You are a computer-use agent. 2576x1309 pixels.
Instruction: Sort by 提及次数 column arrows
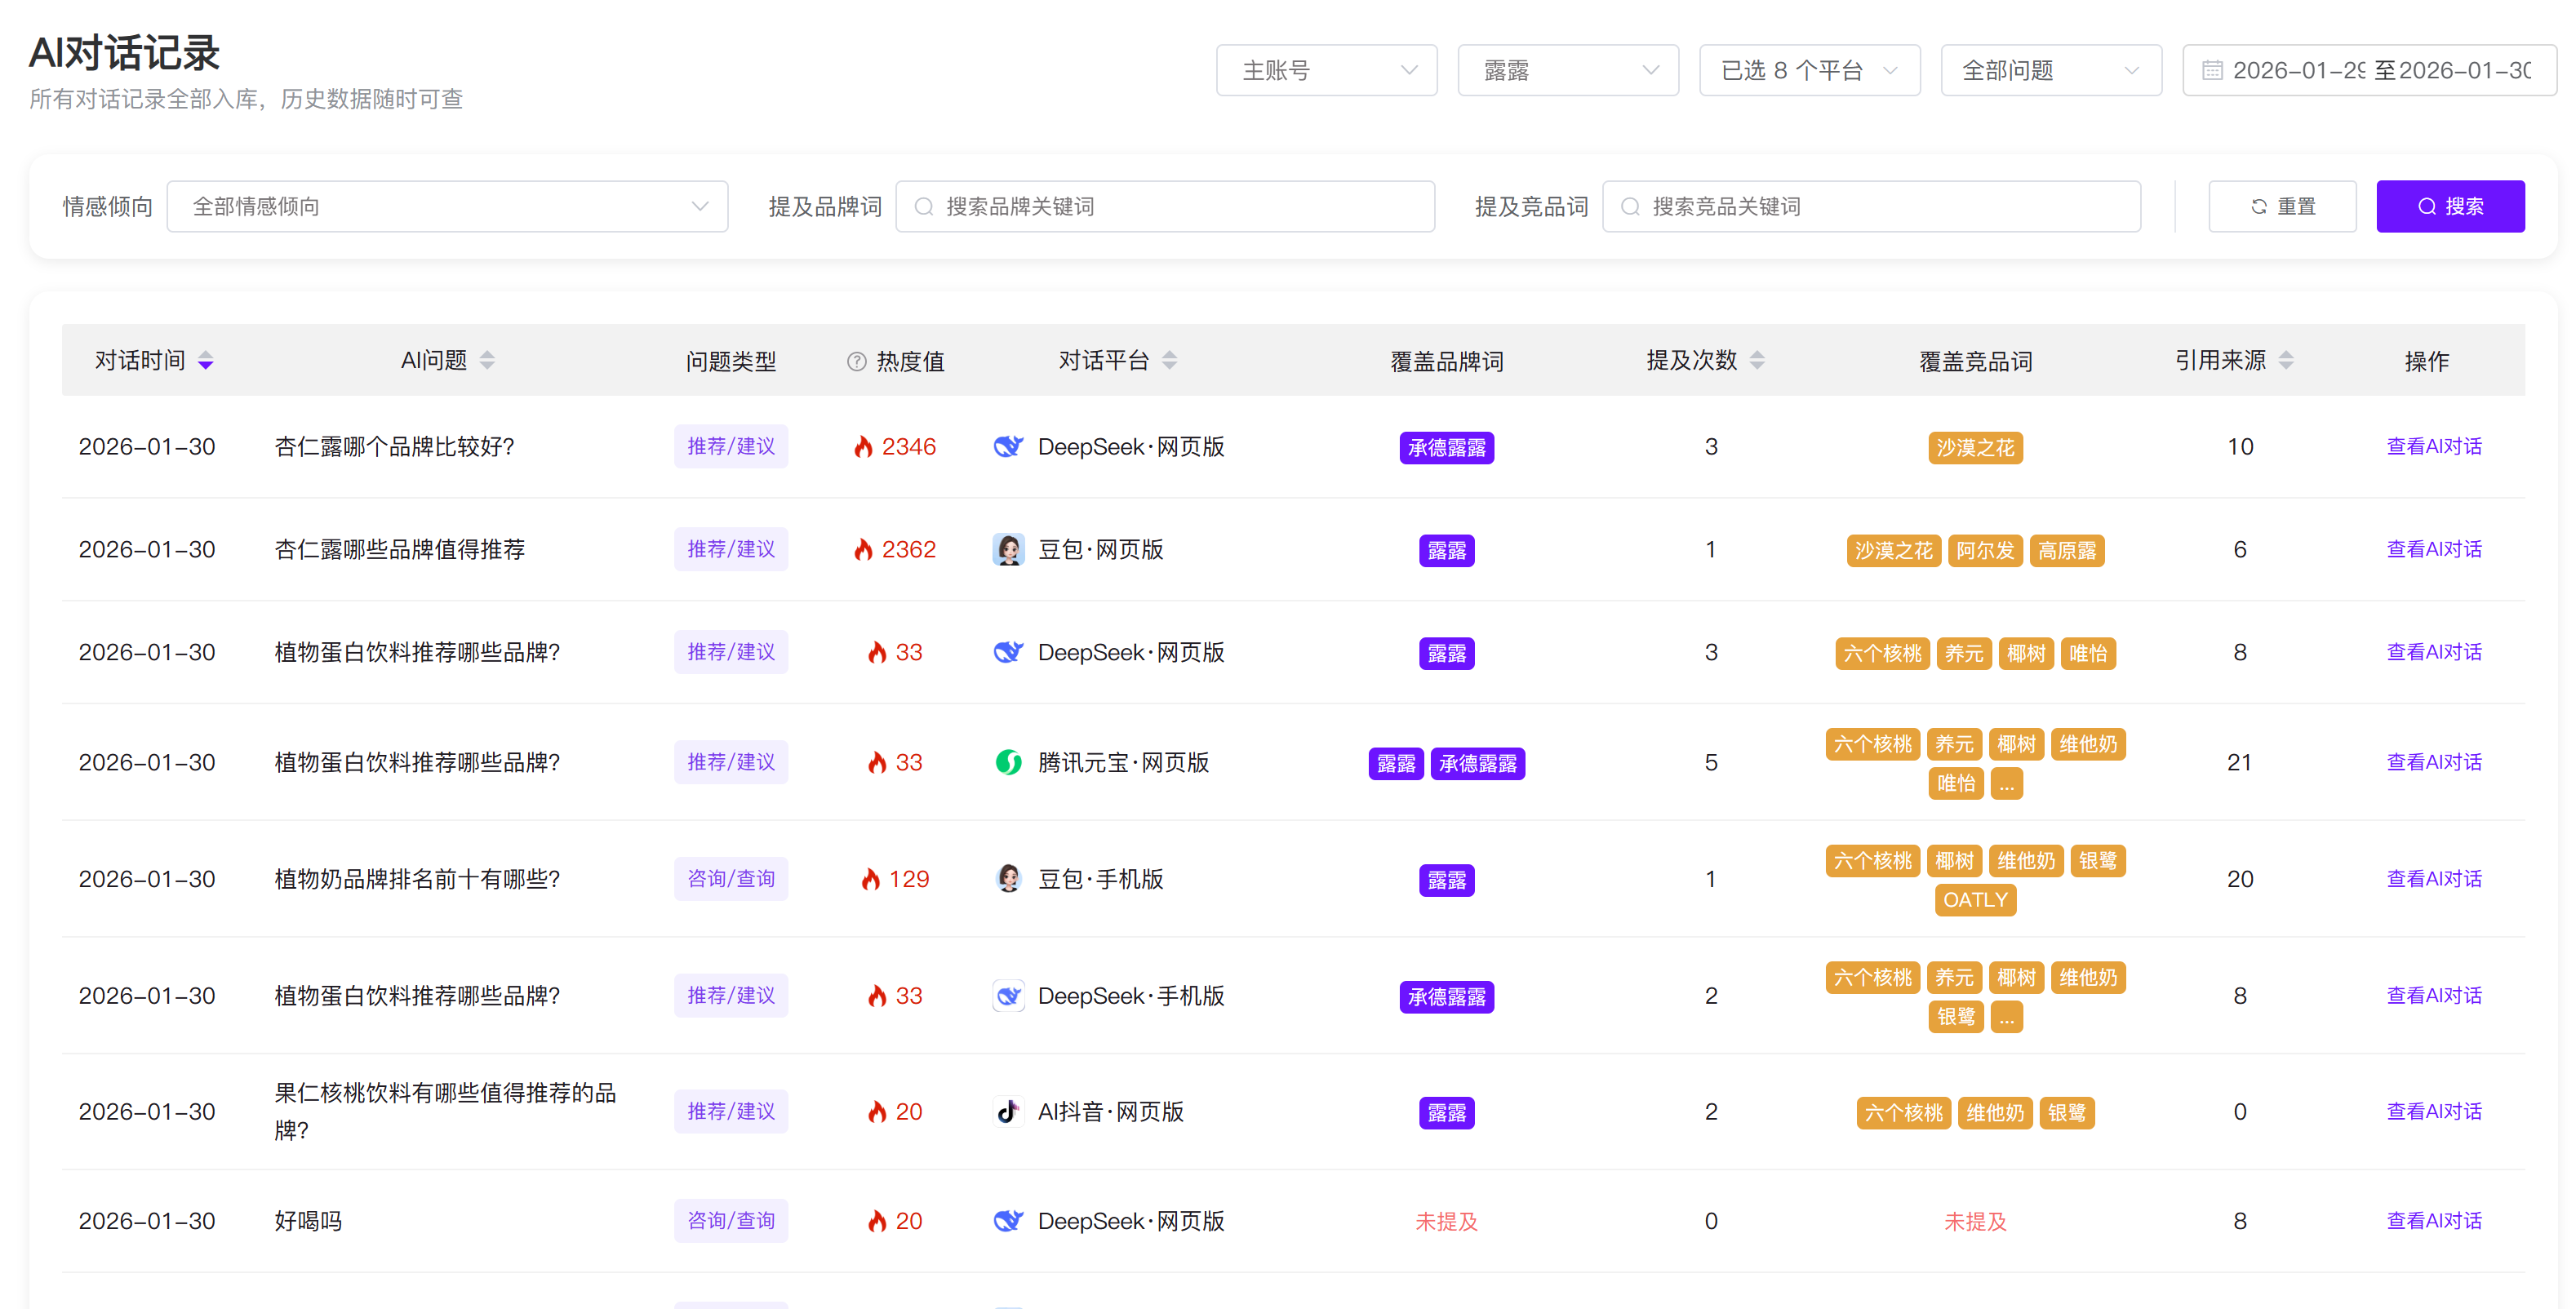[x=1757, y=361]
